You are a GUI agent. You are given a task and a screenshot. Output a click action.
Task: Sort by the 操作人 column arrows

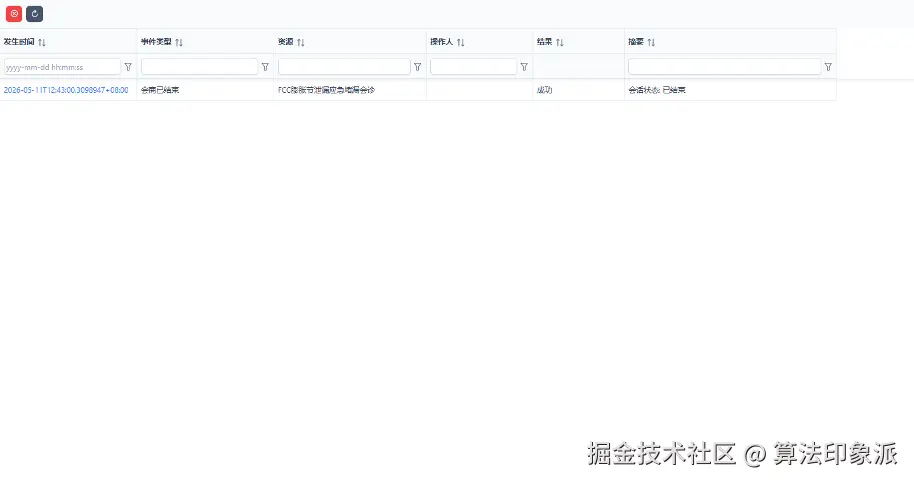(x=460, y=42)
